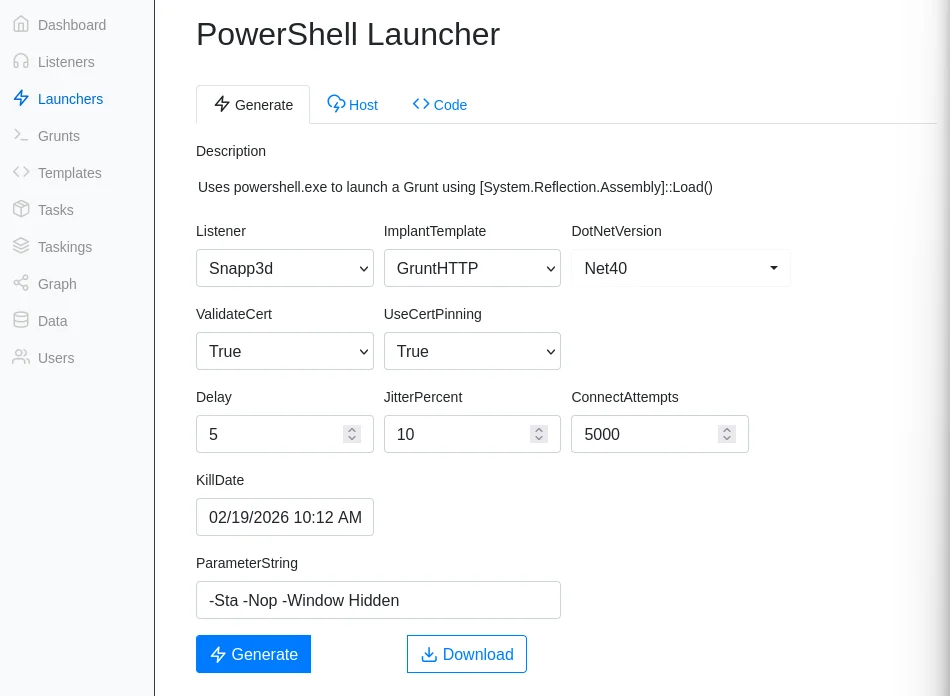Open the Listener dropdown showing Snapp3d
The height and width of the screenshot is (696, 950).
pos(285,268)
